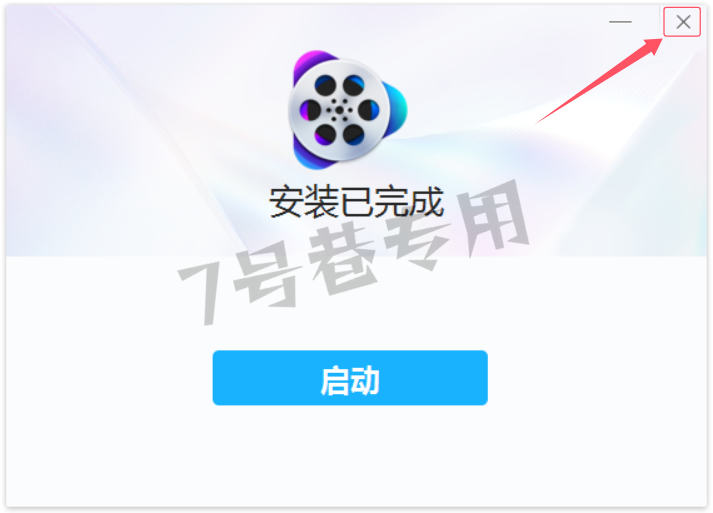Click the large 7 in the watermark

[201, 293]
